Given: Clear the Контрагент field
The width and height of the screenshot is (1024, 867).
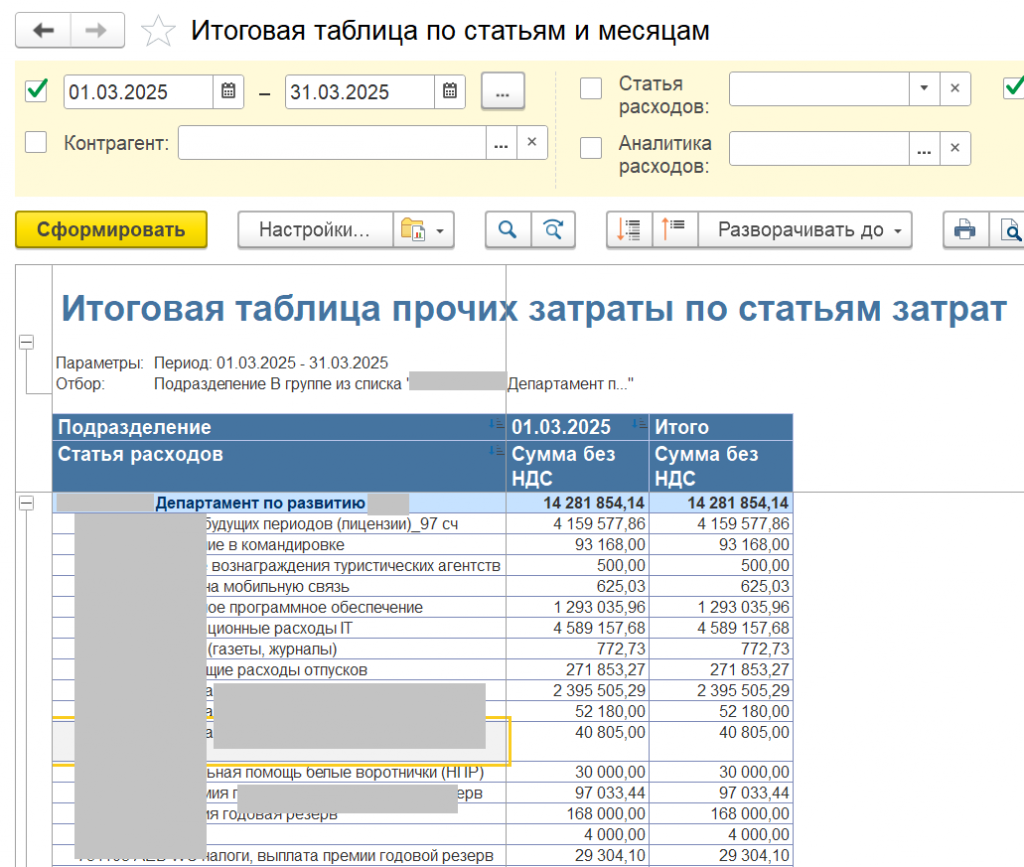Looking at the screenshot, I should tap(532, 142).
